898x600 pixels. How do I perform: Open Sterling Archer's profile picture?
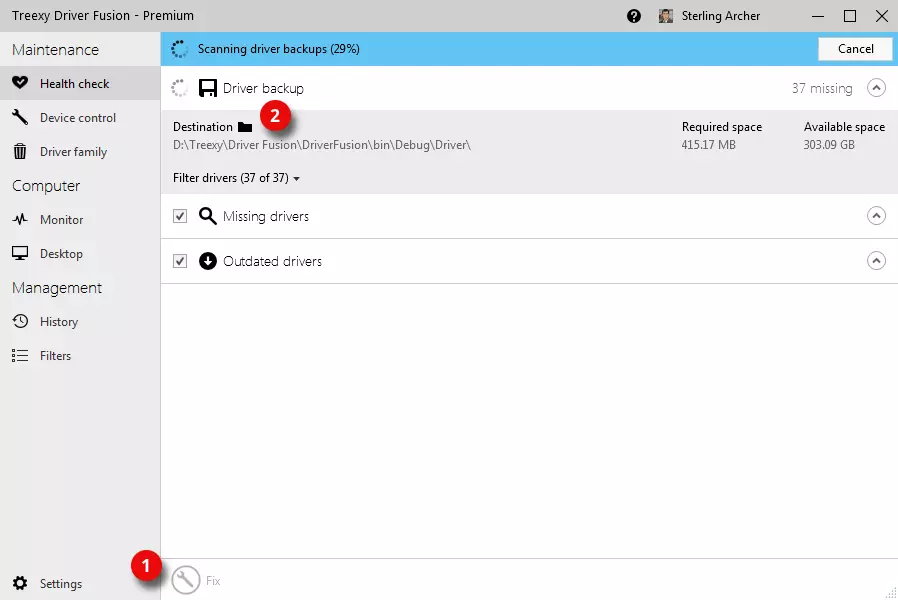(x=665, y=16)
